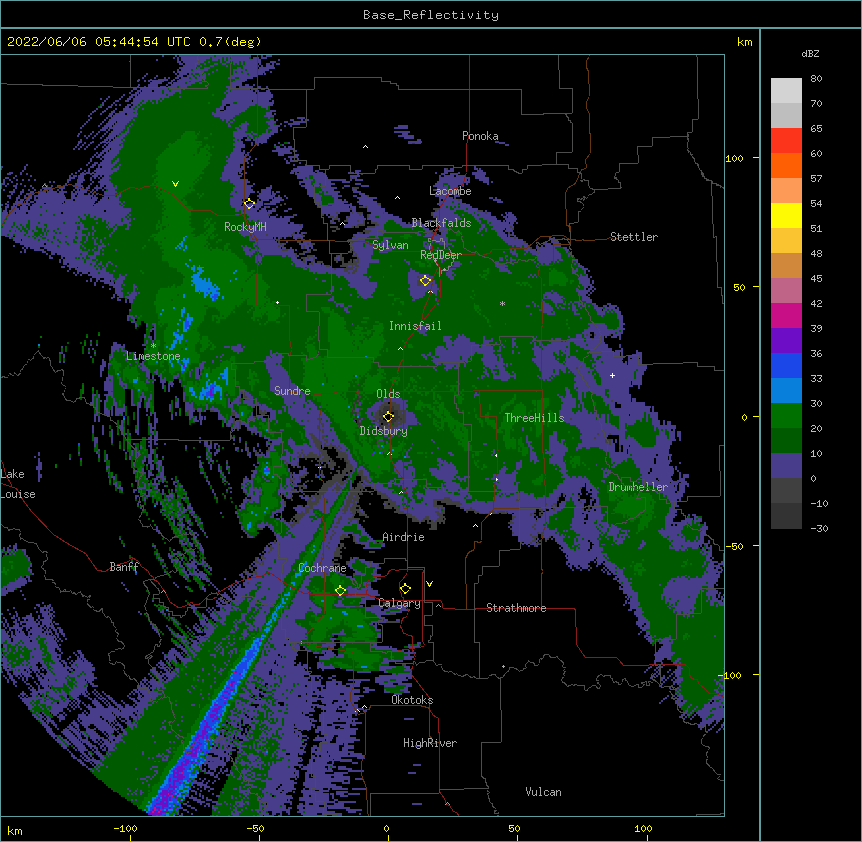Click the Banff label
Viewport: 862px width, 842px height.
[x=124, y=567]
